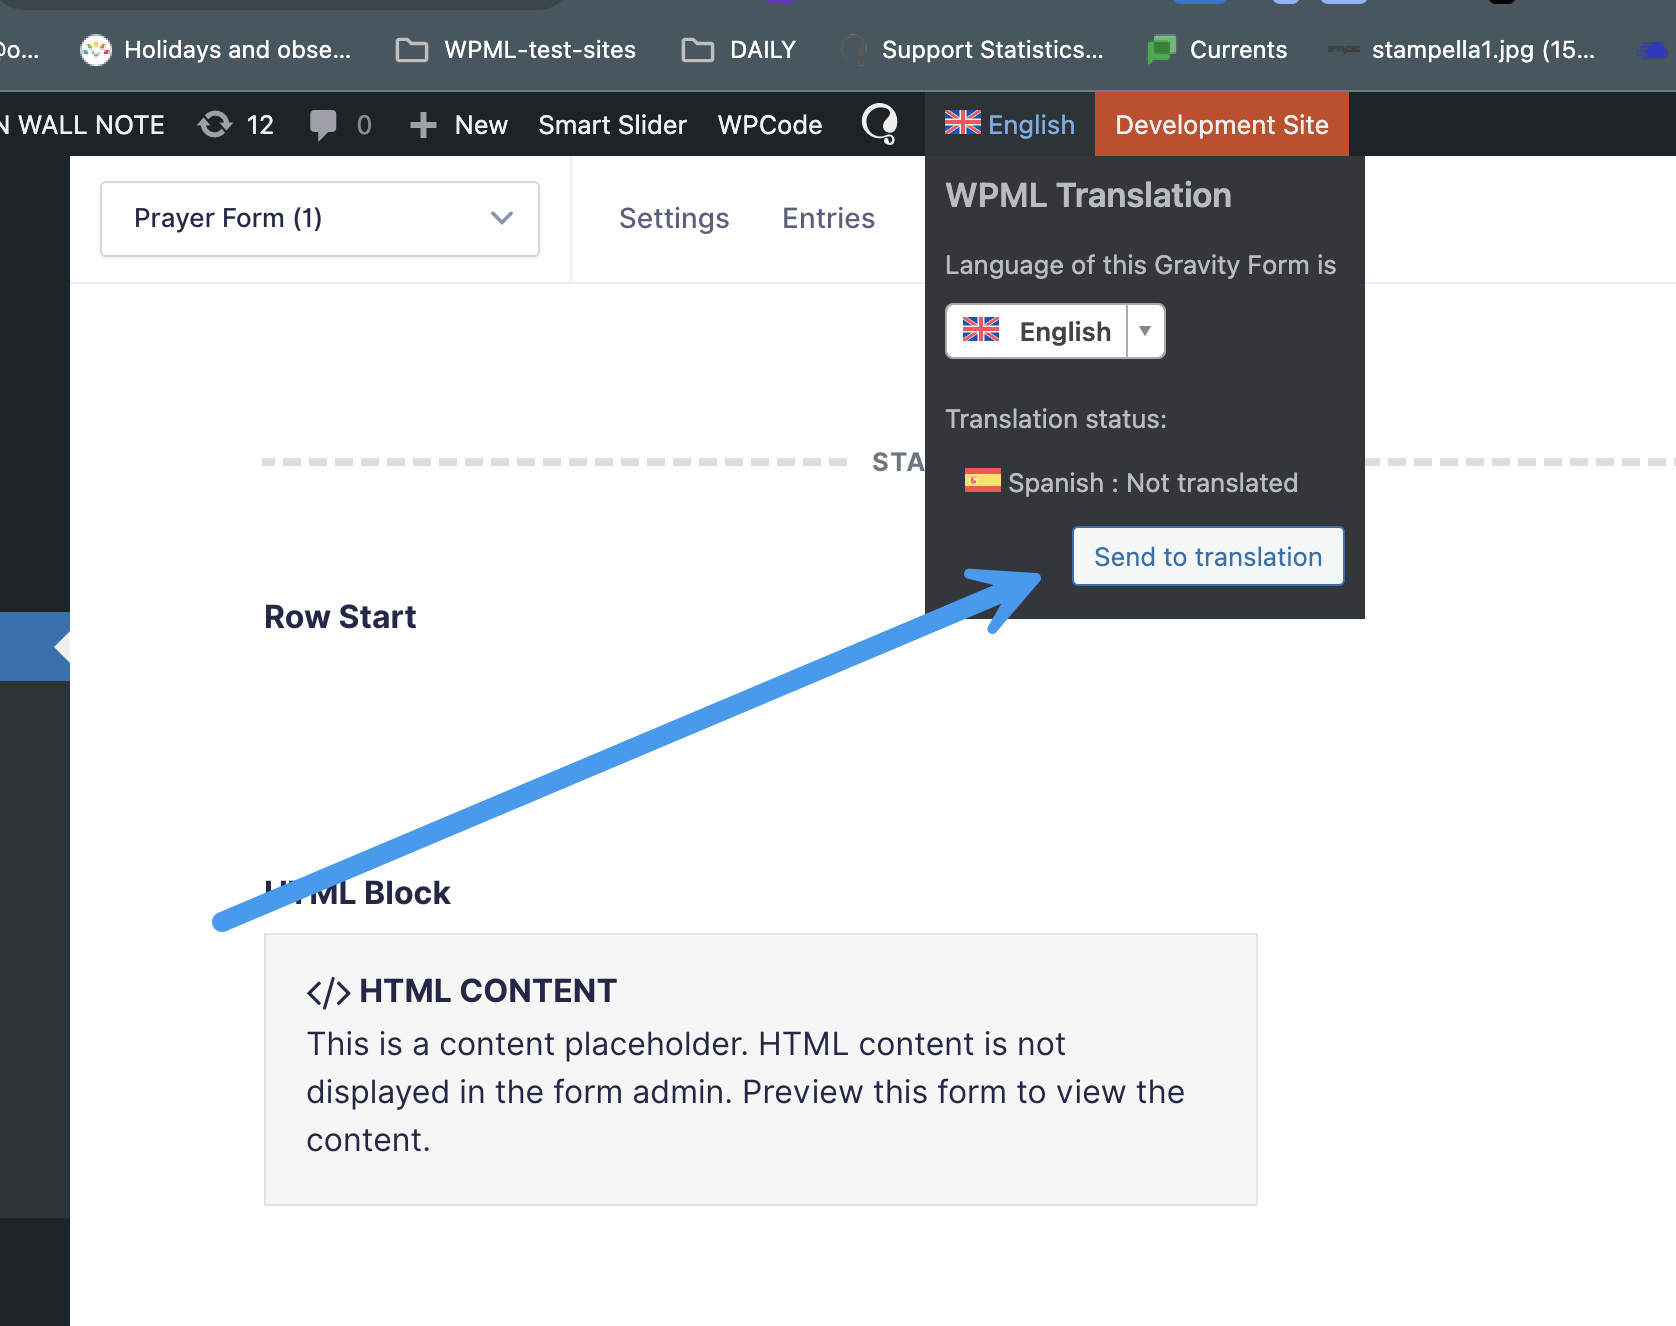Open the WPML-test-sites bookmark folder
The height and width of the screenshot is (1326, 1676).
point(516,50)
